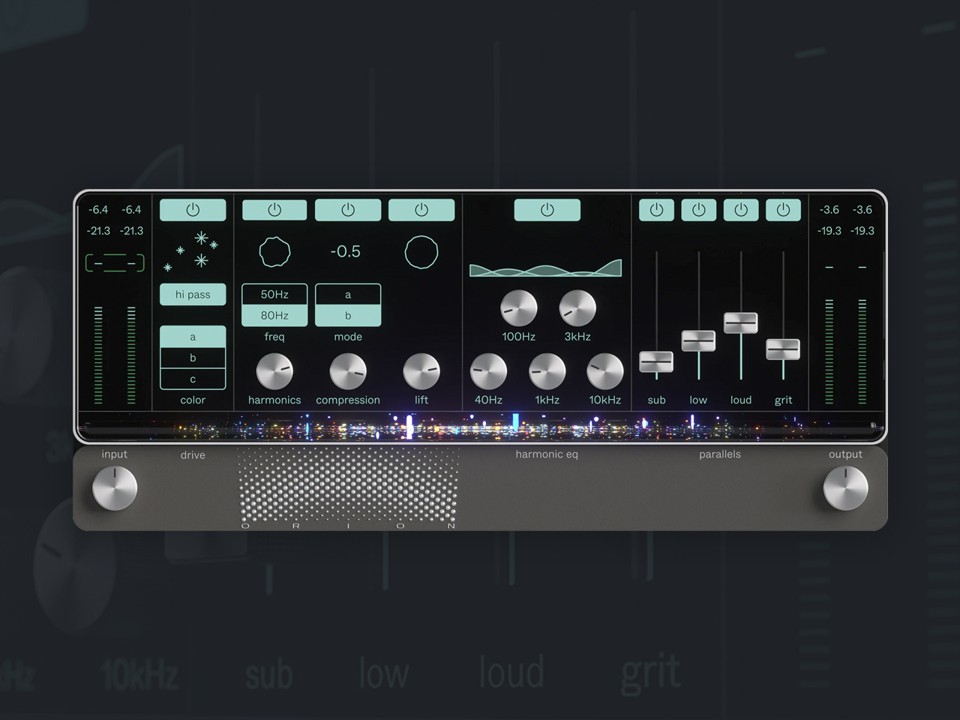Click the 3kHz EQ knob
Viewport: 960px width, 720px height.
point(577,308)
